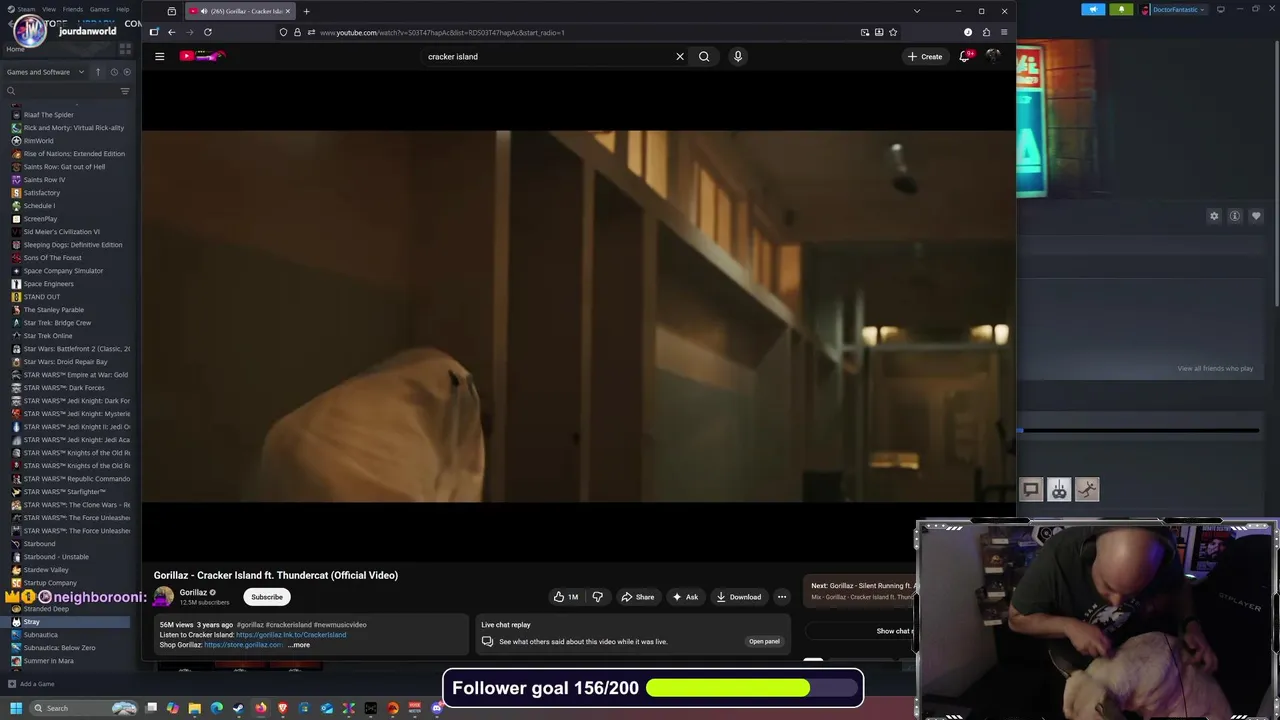
Task: Open the Firefox extensions puzzle icon
Action: [986, 32]
